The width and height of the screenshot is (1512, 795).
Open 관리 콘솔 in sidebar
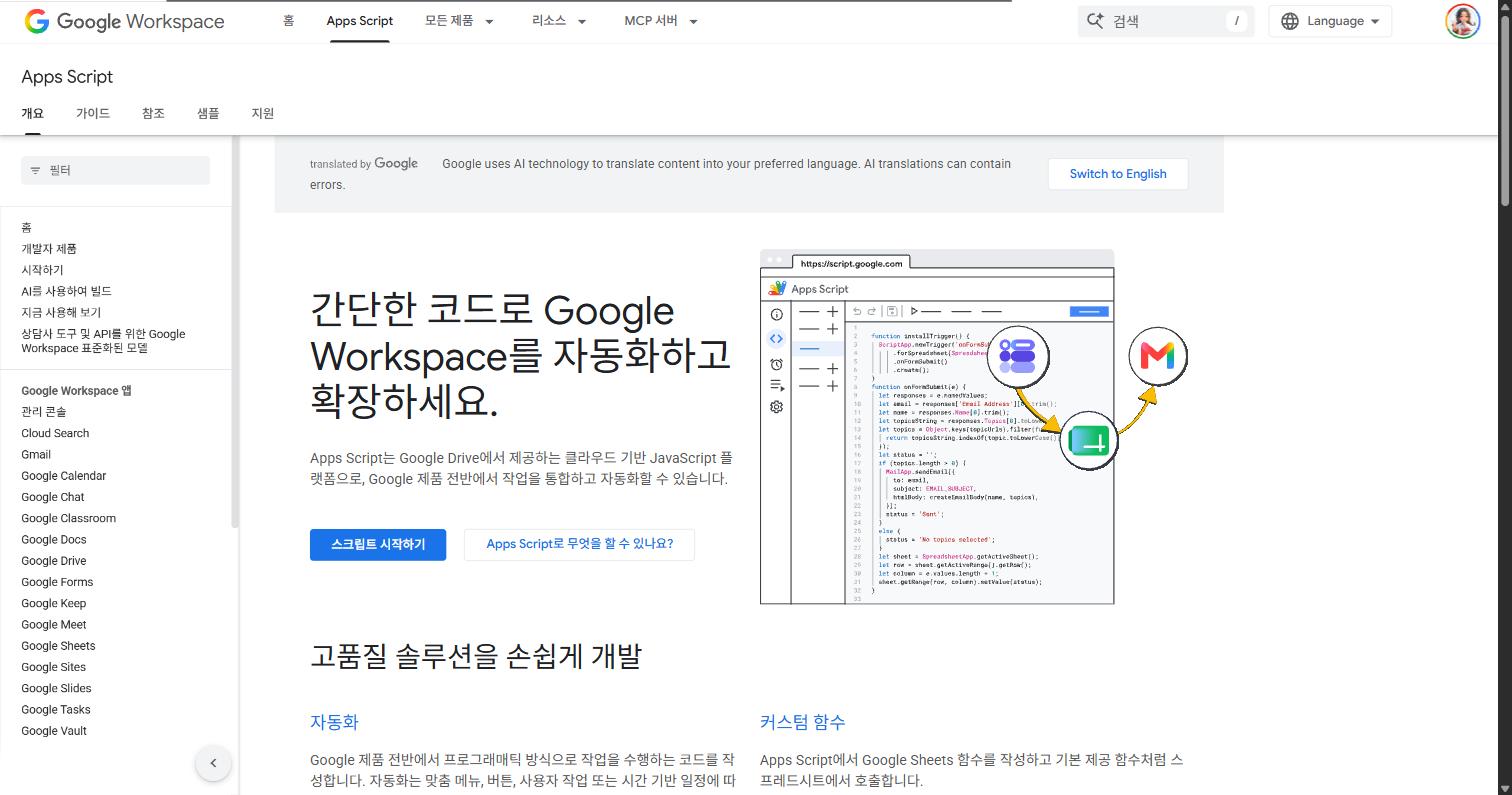pos(44,412)
